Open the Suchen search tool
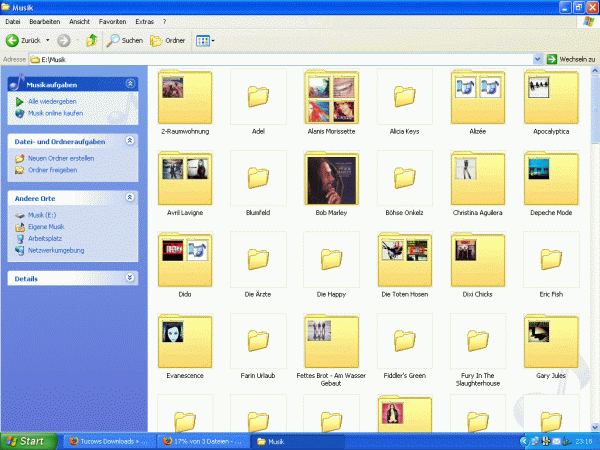 pyautogui.click(x=125, y=40)
